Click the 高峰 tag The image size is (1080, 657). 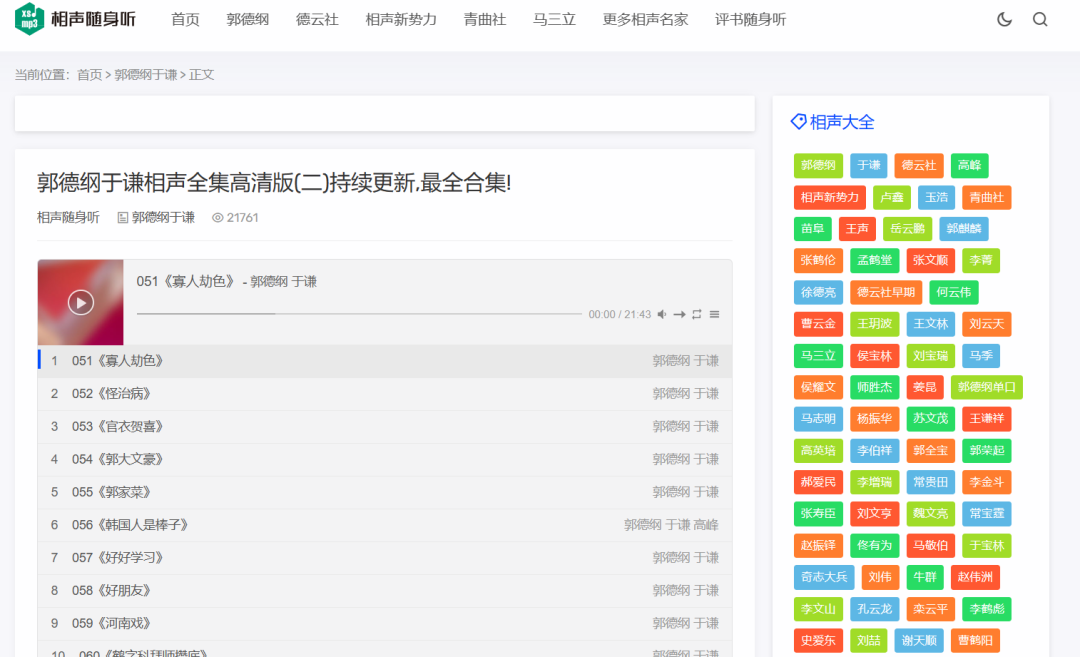969,165
